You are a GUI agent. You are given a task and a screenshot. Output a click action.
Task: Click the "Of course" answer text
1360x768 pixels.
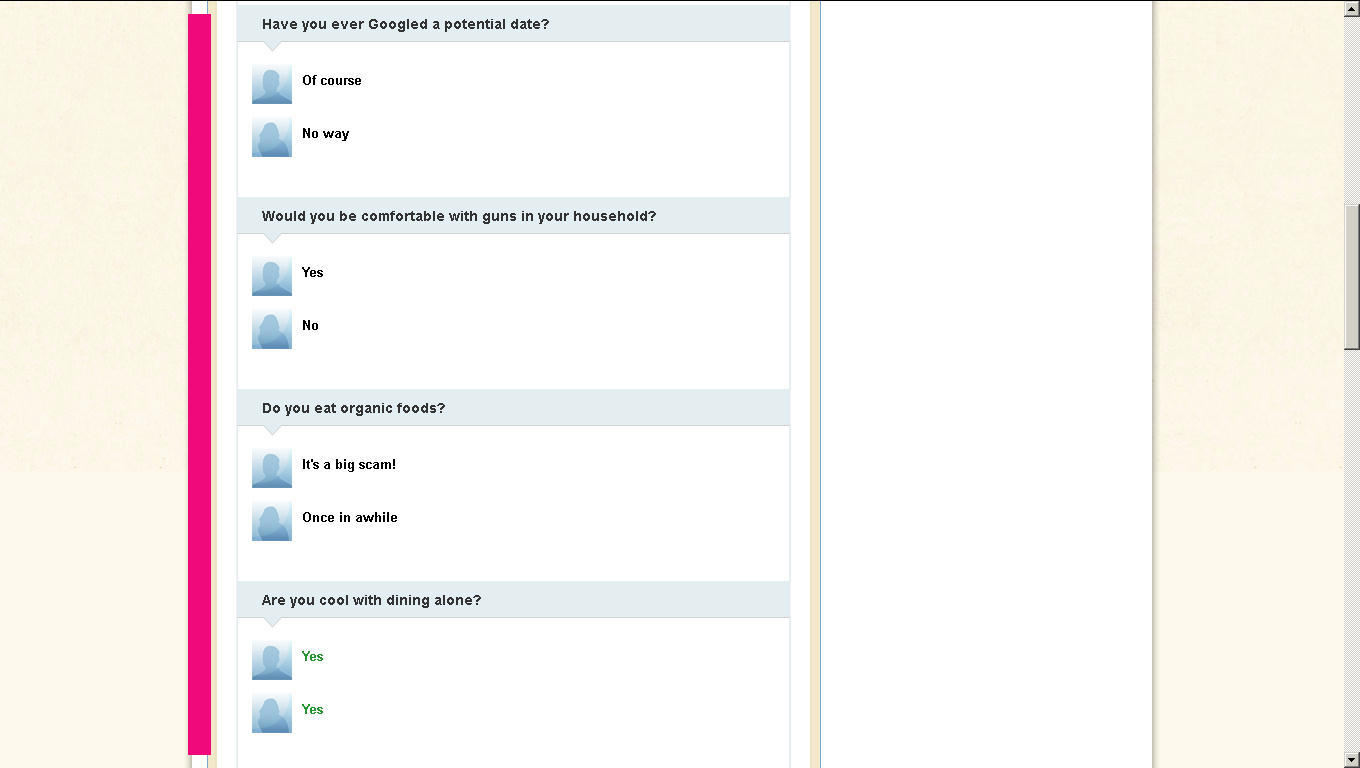[x=332, y=80]
